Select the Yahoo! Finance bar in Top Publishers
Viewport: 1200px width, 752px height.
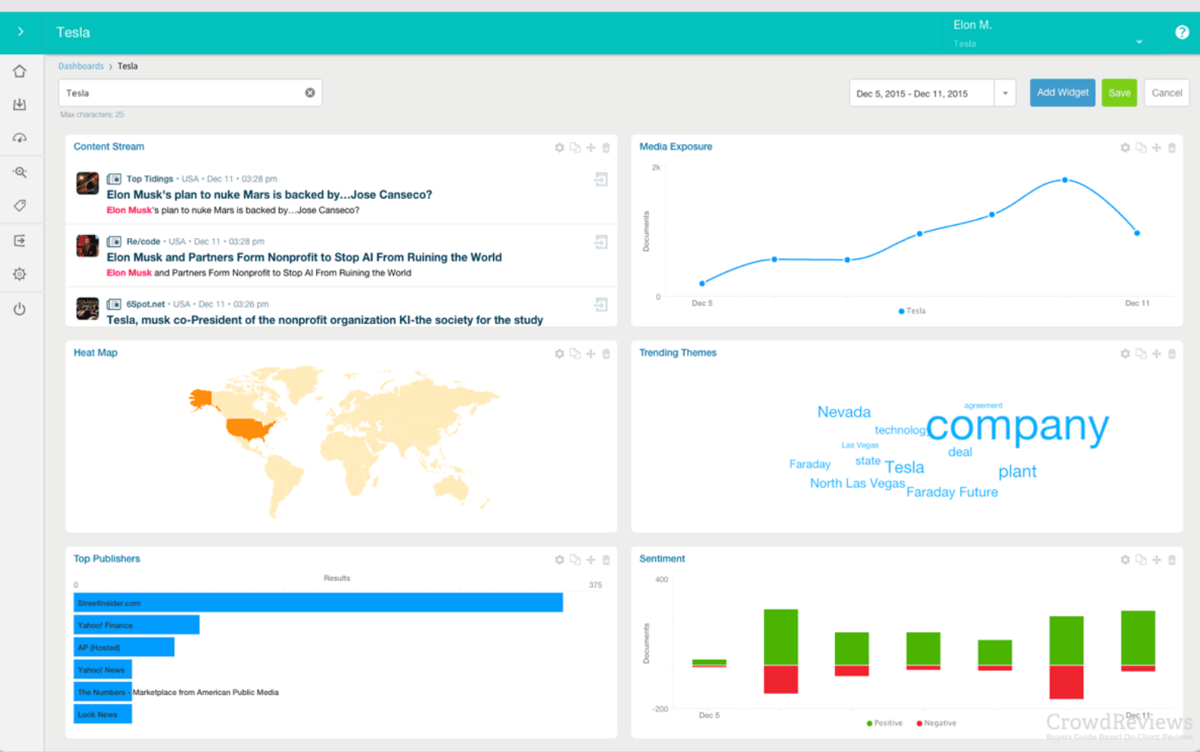[x=136, y=625]
